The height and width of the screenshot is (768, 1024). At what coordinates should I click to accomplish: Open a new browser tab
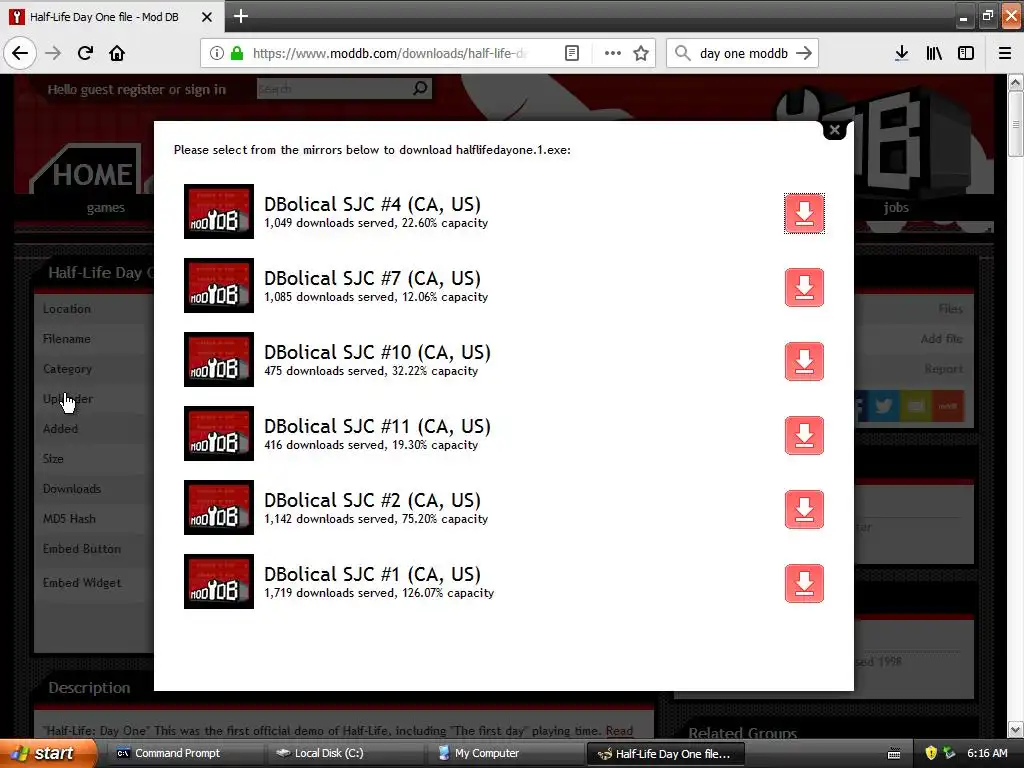pos(240,16)
